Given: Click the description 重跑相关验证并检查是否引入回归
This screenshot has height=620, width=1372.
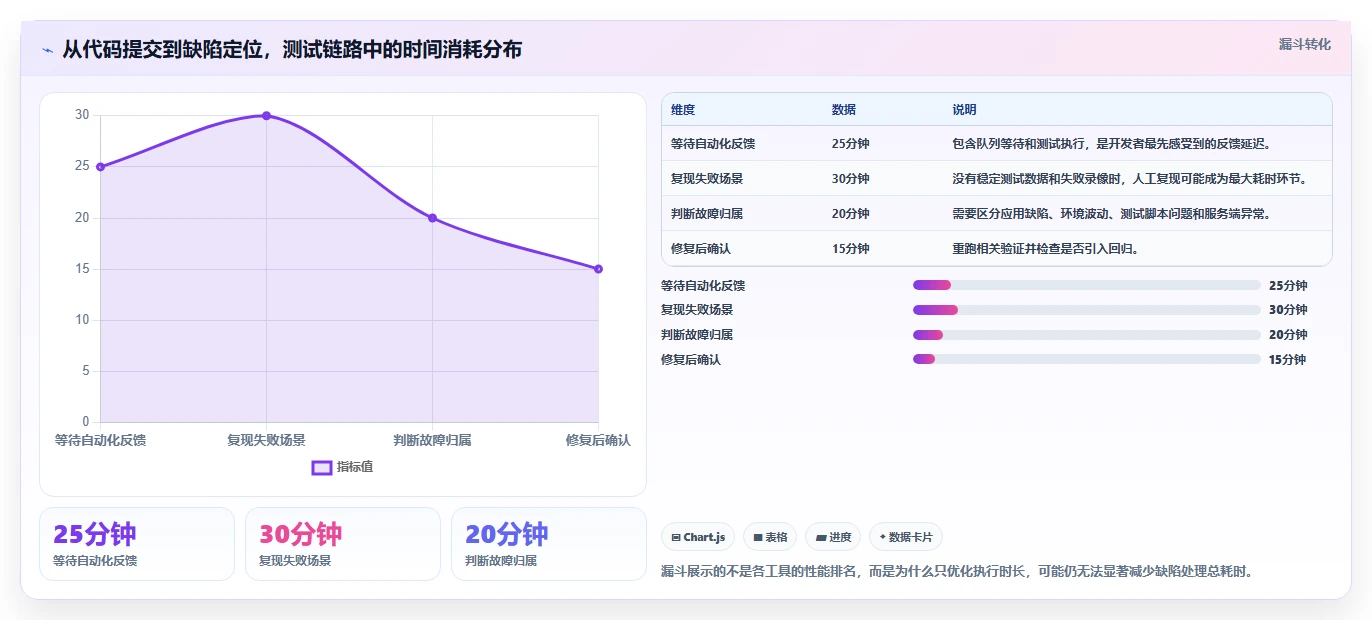Looking at the screenshot, I should click(x=1046, y=249).
